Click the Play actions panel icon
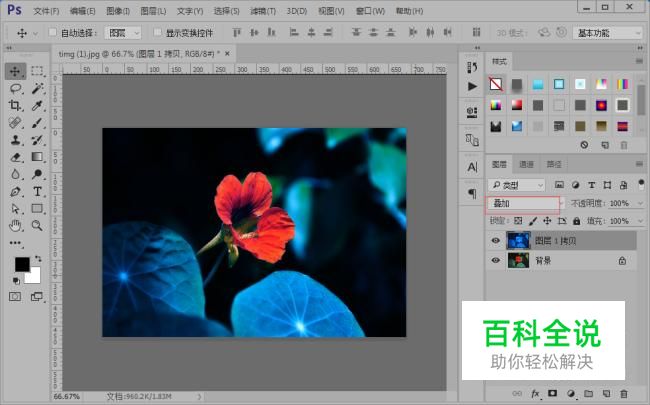Viewport: 650px width, 405px height. click(x=472, y=86)
